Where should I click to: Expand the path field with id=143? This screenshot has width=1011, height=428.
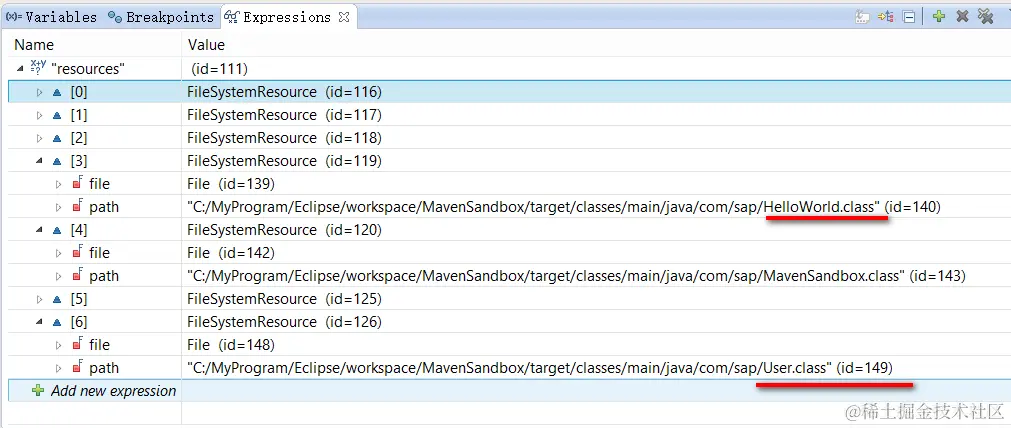tap(59, 277)
